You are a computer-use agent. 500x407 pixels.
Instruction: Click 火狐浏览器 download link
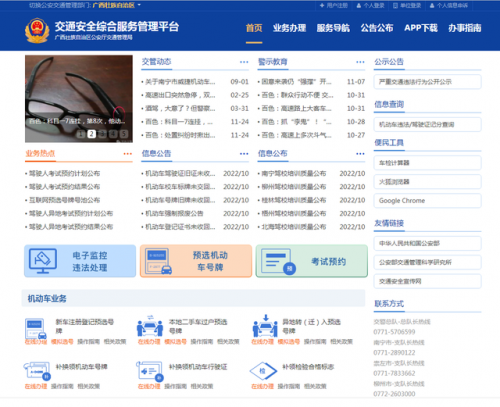coord(428,182)
